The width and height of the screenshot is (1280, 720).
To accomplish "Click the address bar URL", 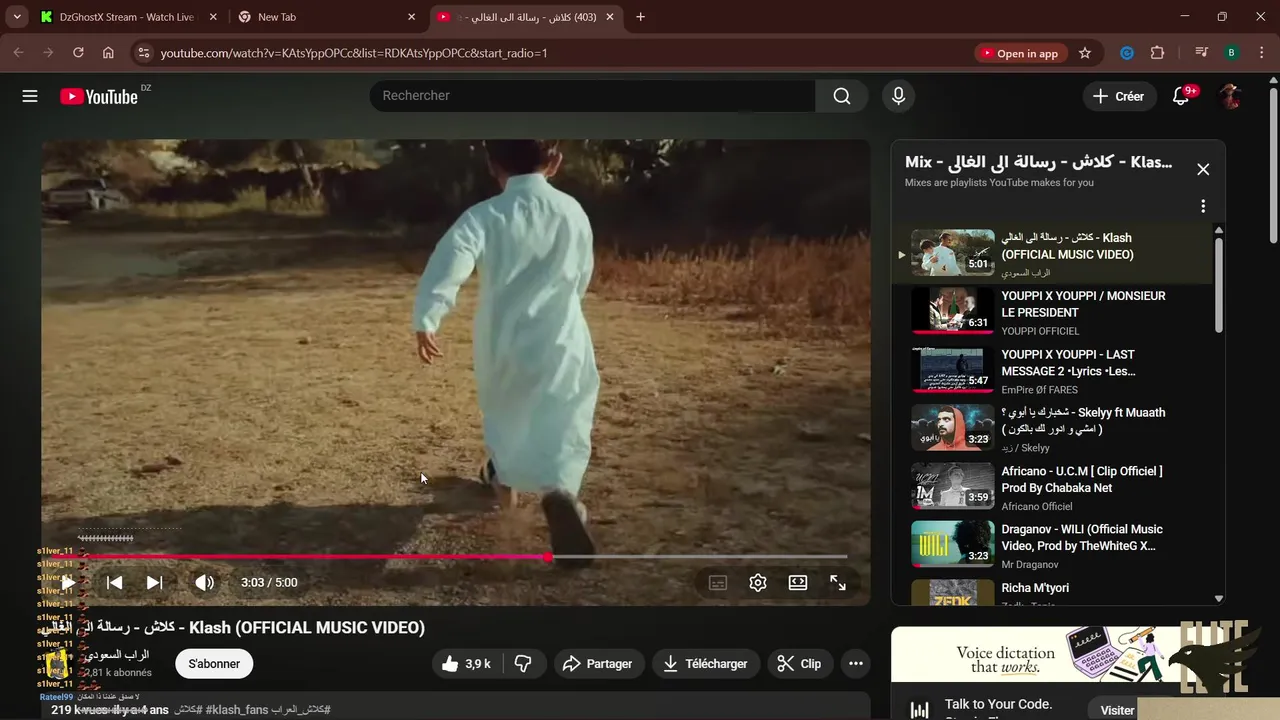I will coord(354,53).
